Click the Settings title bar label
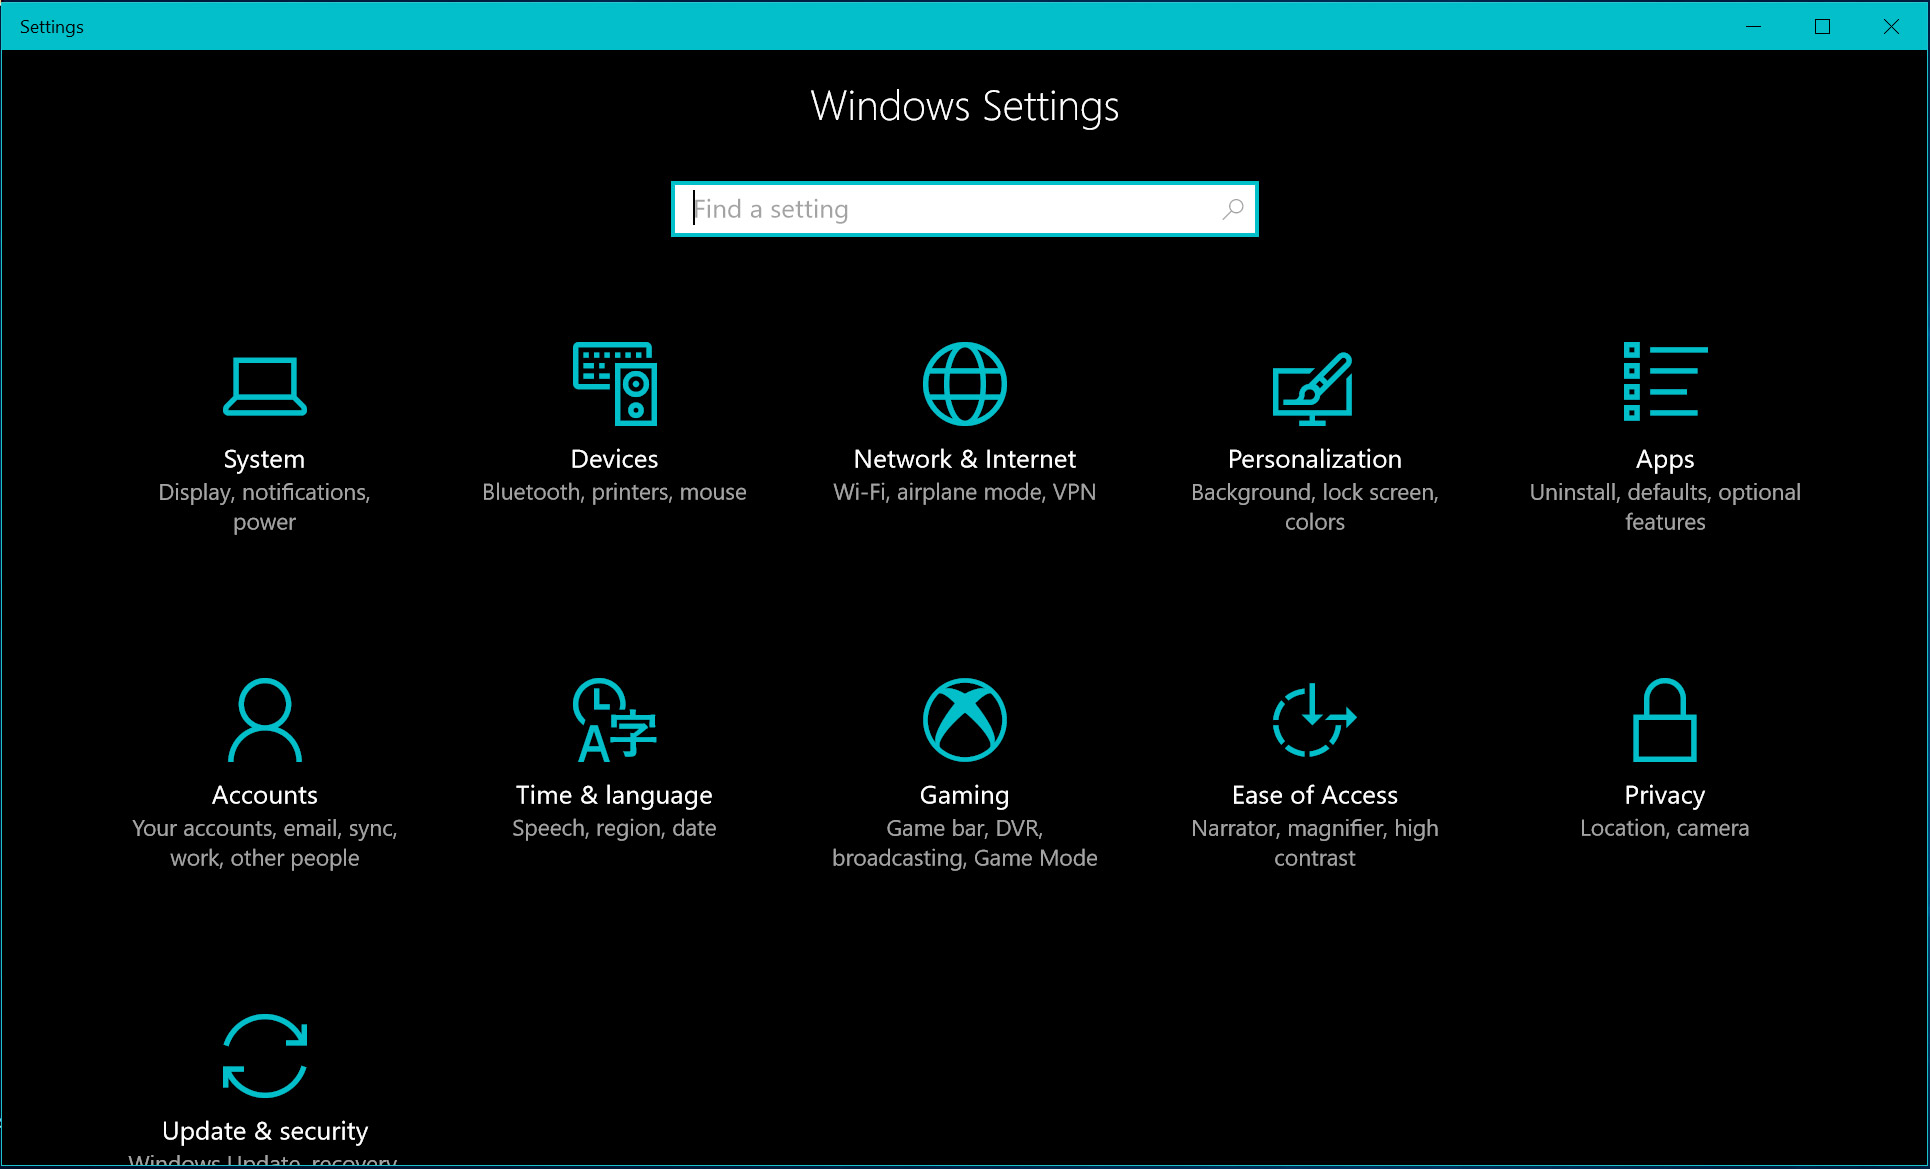Screen dimensions: 1930x1169 coord(51,26)
